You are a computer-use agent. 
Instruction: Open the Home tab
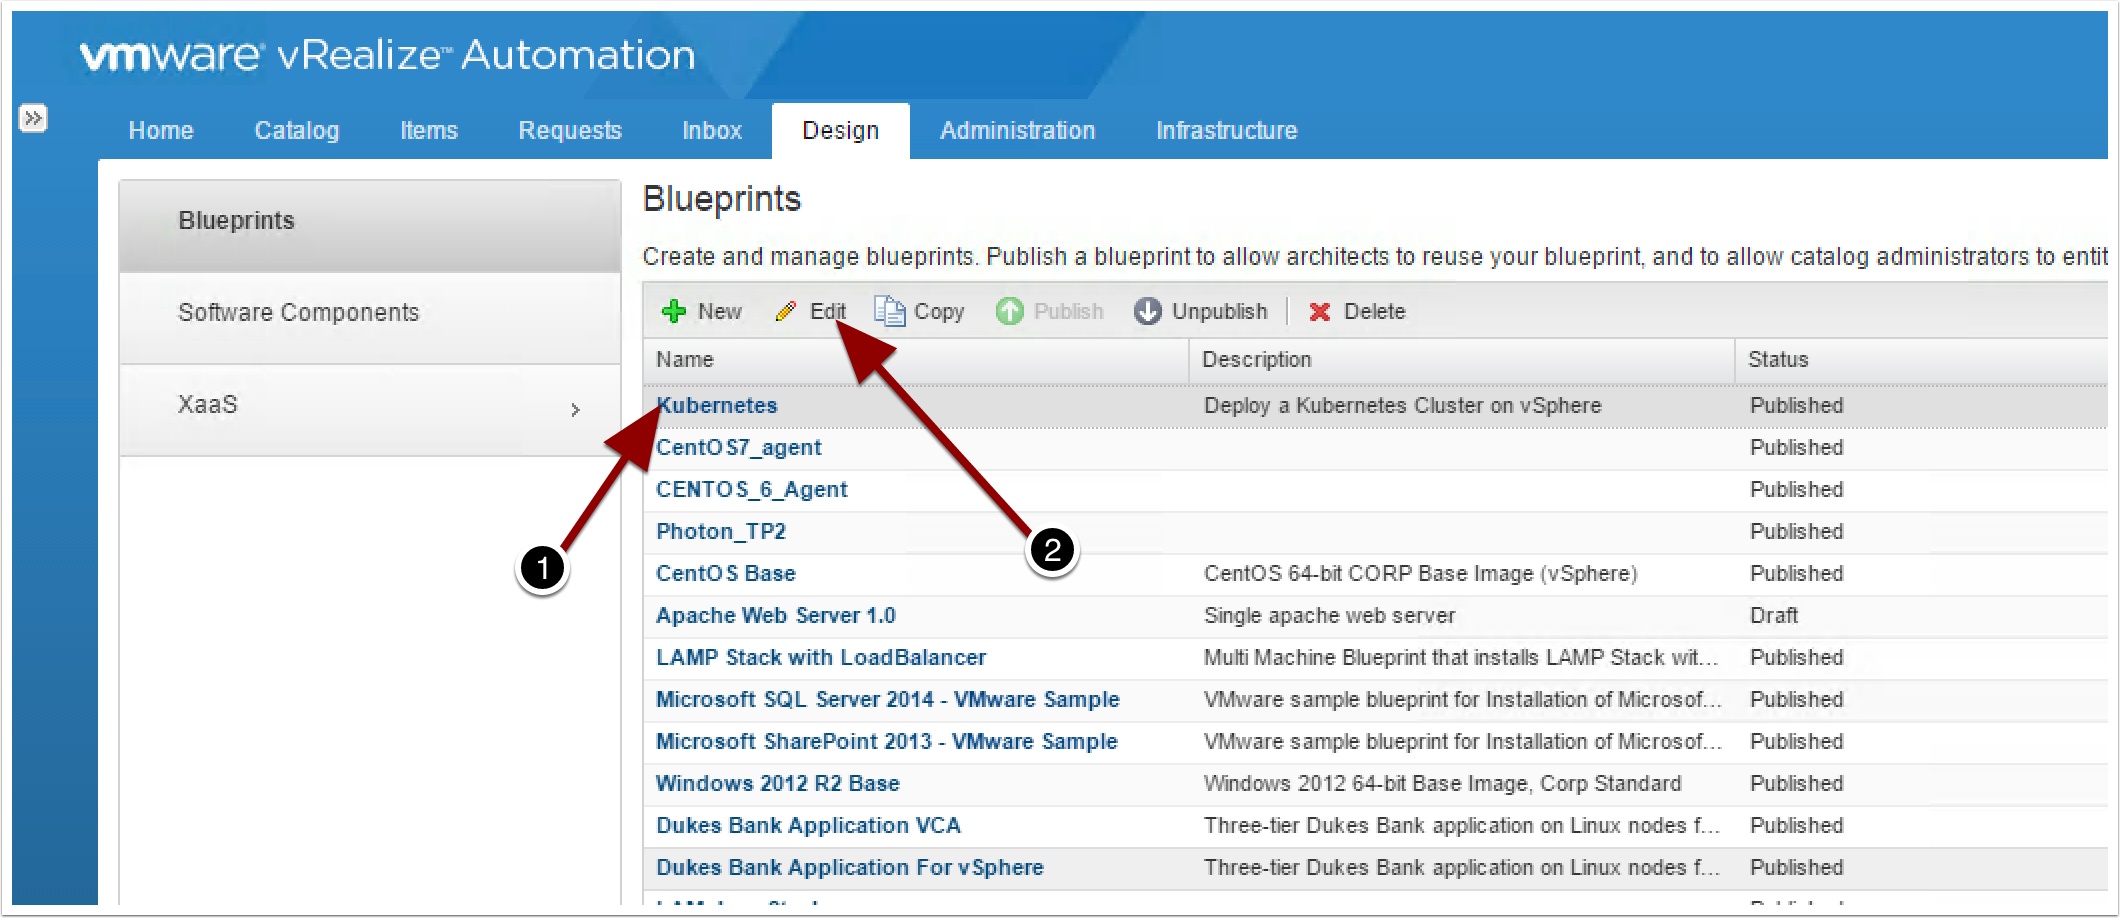pos(161,131)
